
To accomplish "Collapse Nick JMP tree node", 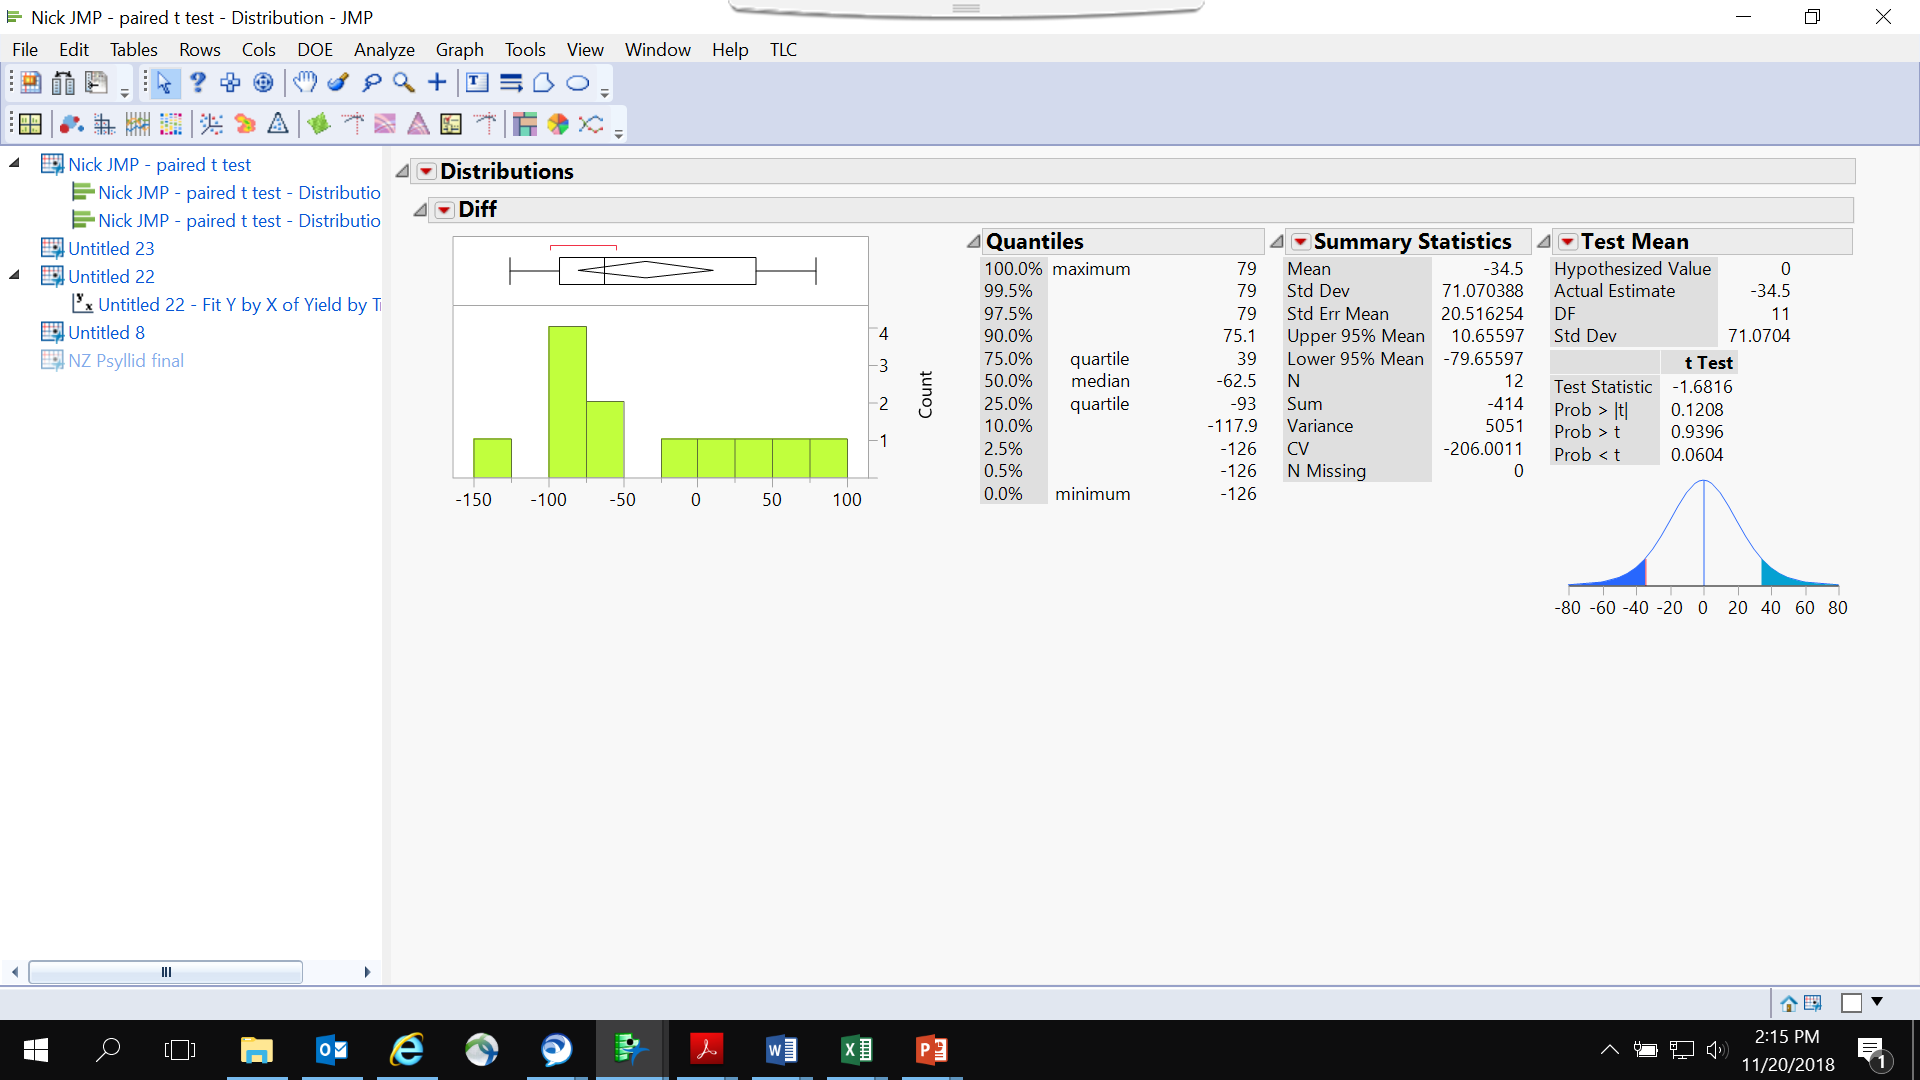I will (x=15, y=163).
